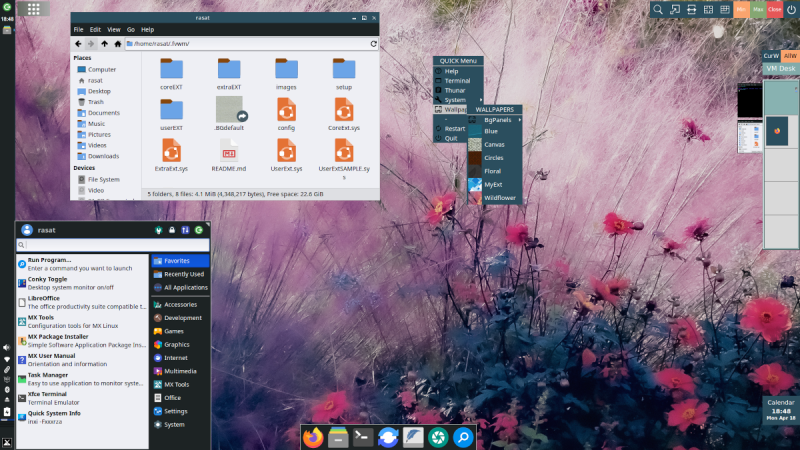Click the network wifi icon in the left panel

tap(7, 359)
